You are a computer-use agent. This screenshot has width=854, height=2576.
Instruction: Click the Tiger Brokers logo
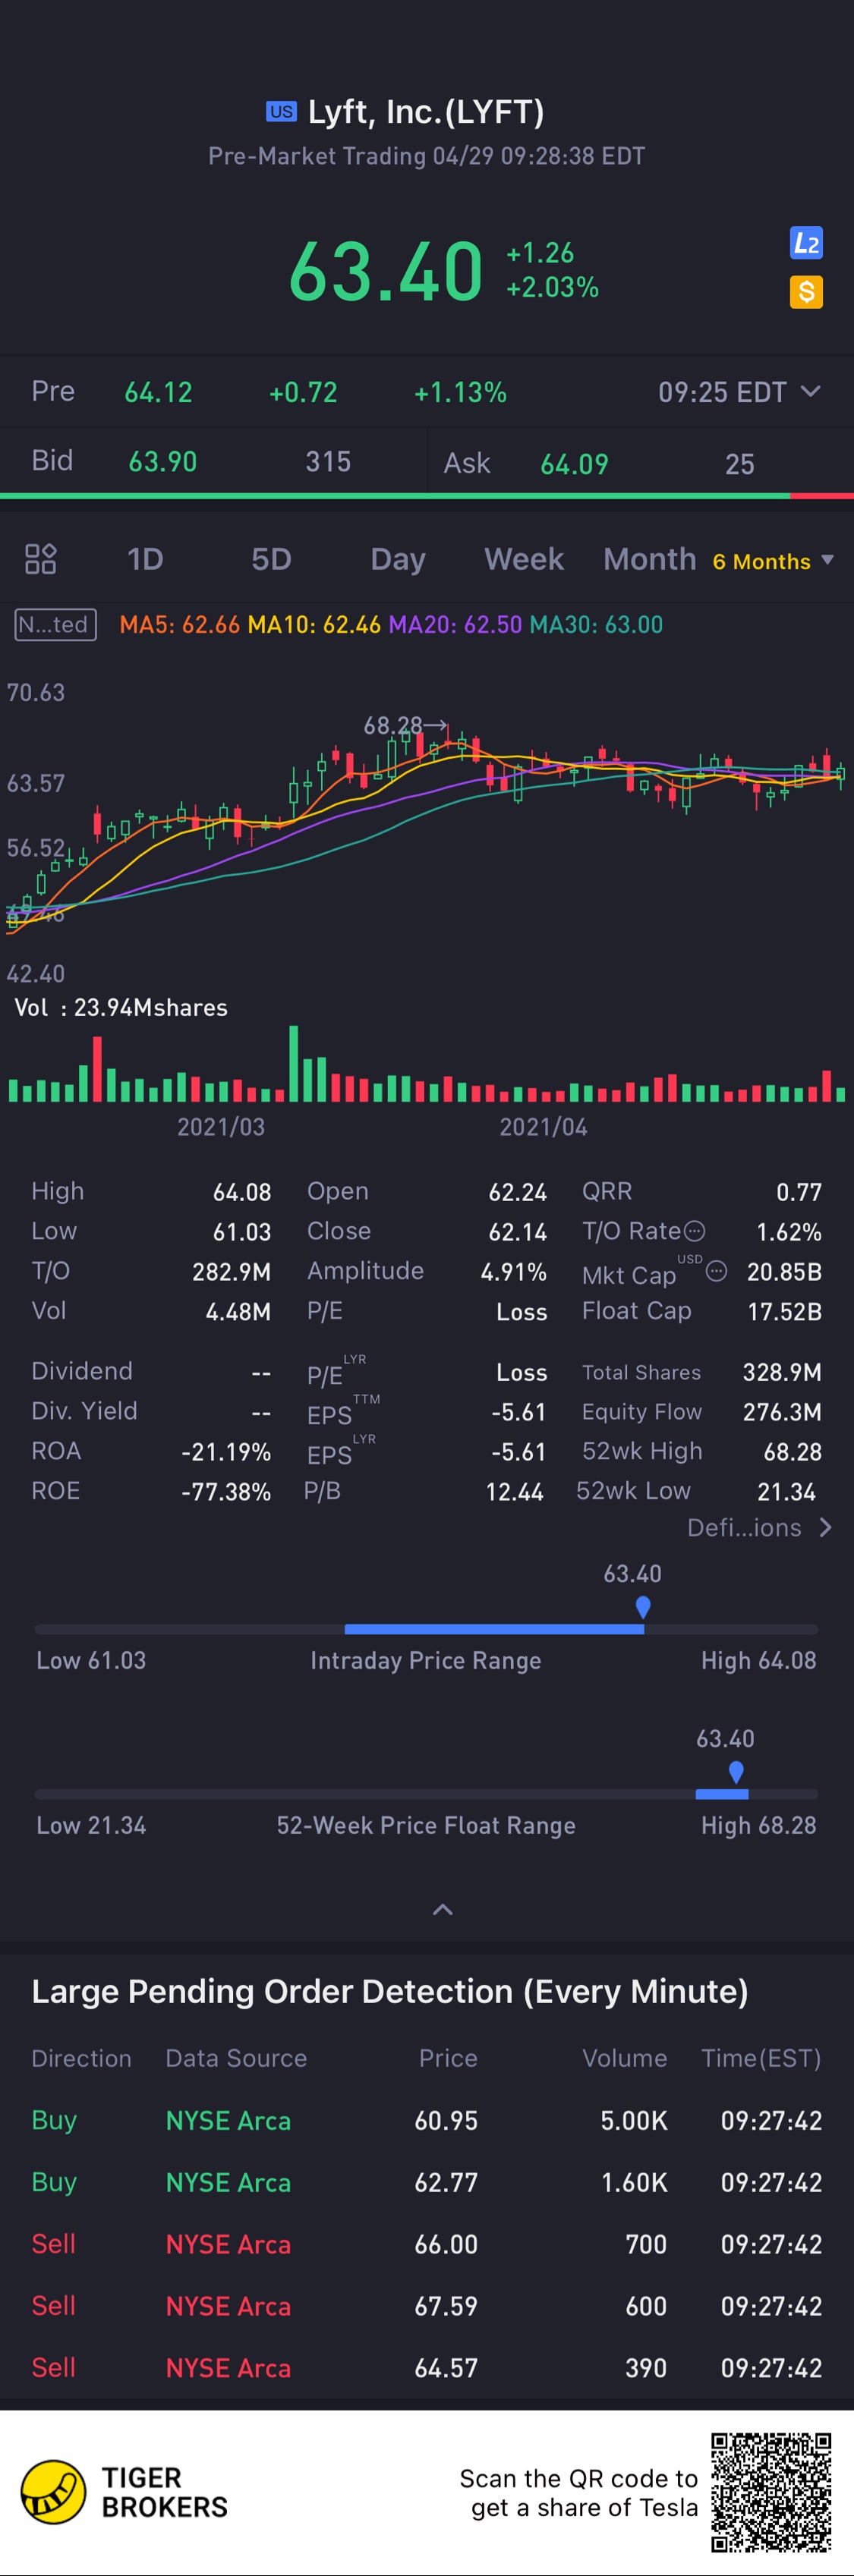pos(54,2492)
